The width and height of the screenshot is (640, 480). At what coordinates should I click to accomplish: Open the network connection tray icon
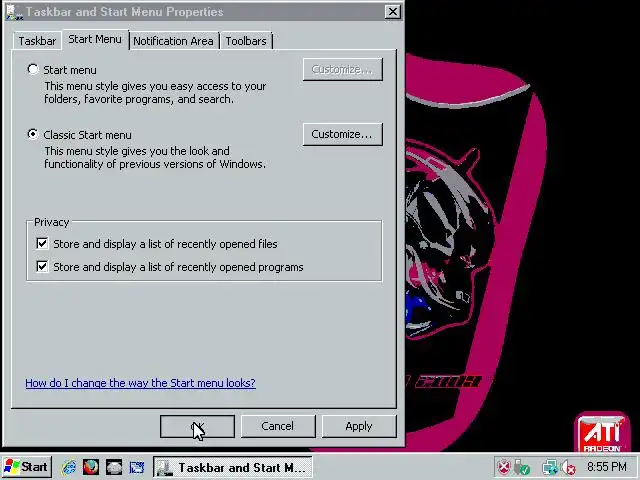point(549,467)
